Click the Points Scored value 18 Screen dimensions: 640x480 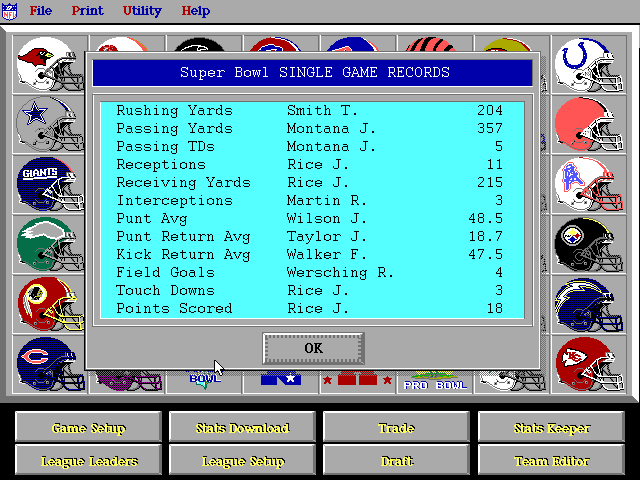click(x=494, y=308)
